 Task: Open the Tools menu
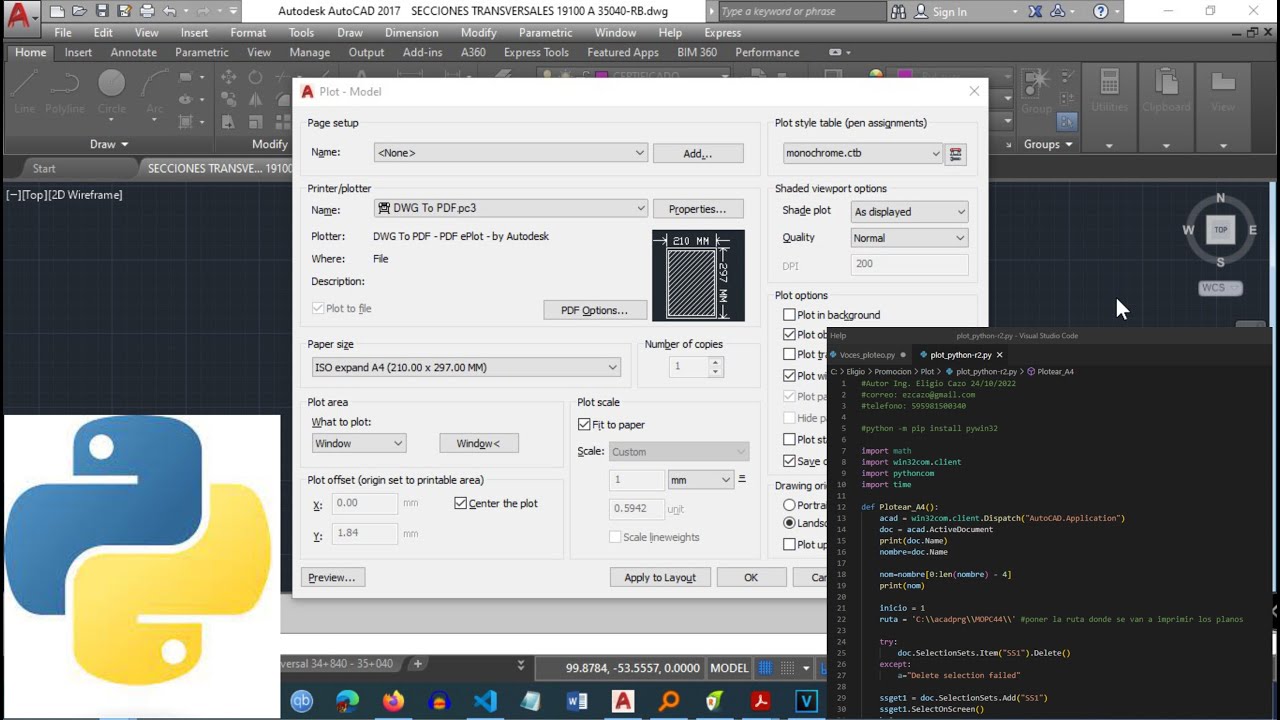(301, 33)
